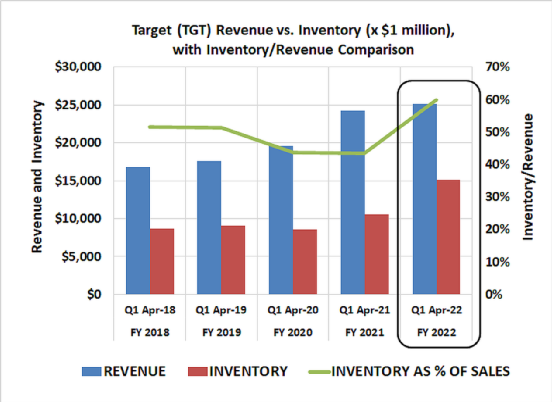This screenshot has width=552, height=402.
Task: Select the blue REVENUE legend swatch
Action: (92, 372)
